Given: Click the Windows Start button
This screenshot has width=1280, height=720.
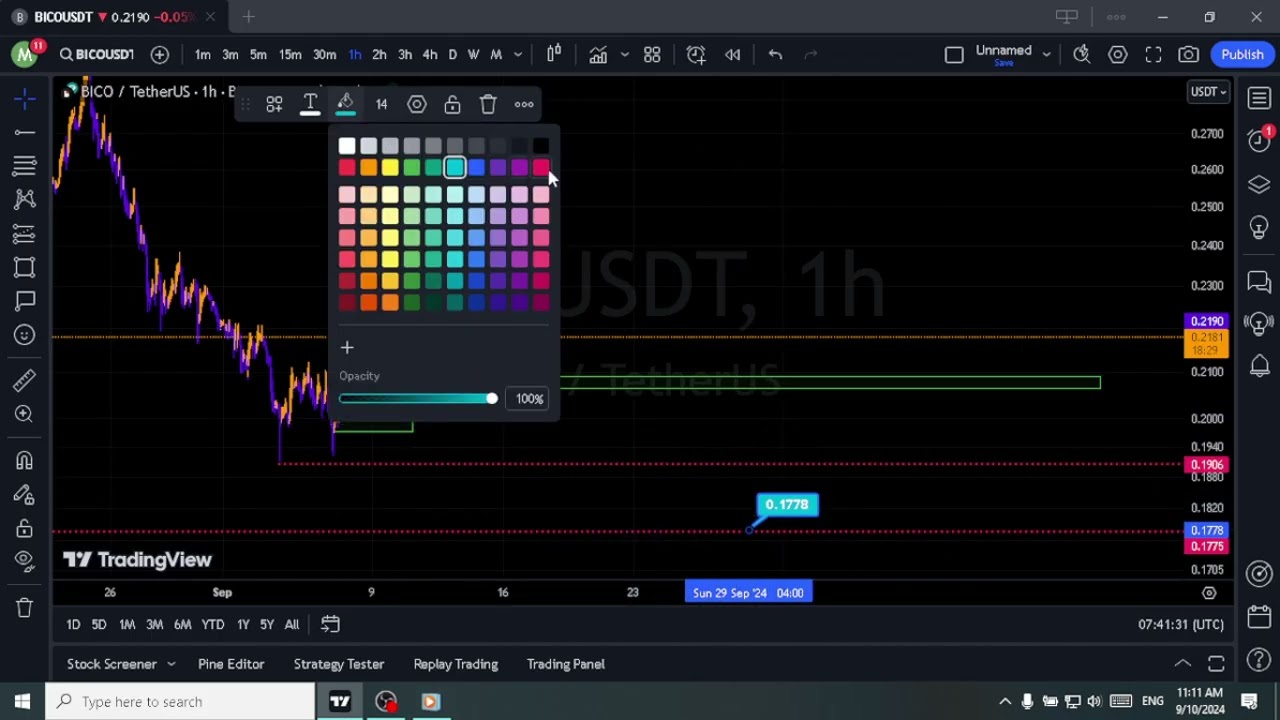Looking at the screenshot, I should (22, 701).
